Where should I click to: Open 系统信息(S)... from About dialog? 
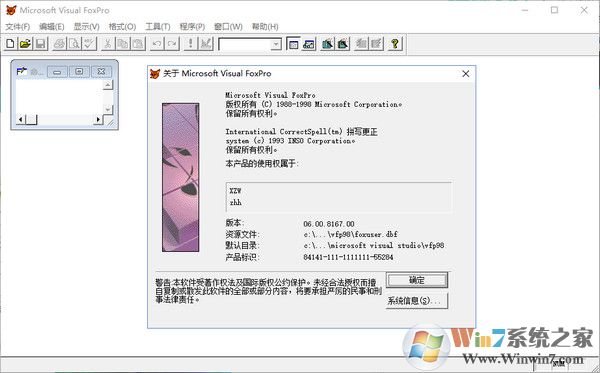(x=417, y=301)
